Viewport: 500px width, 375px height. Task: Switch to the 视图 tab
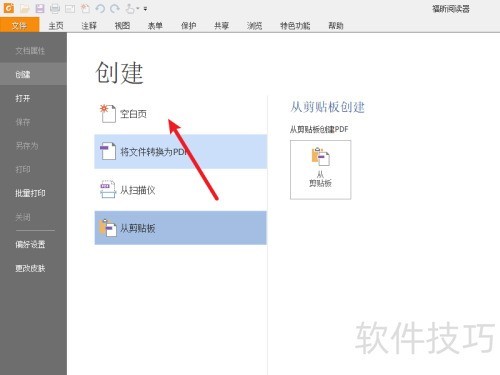click(122, 26)
